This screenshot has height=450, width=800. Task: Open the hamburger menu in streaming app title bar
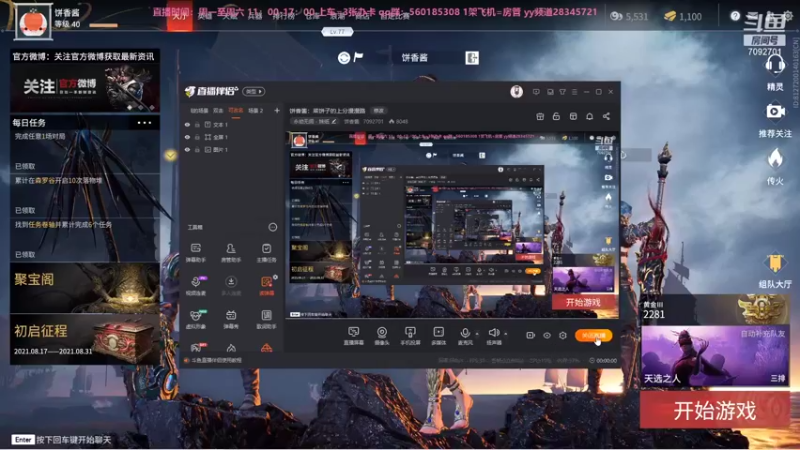tap(574, 92)
